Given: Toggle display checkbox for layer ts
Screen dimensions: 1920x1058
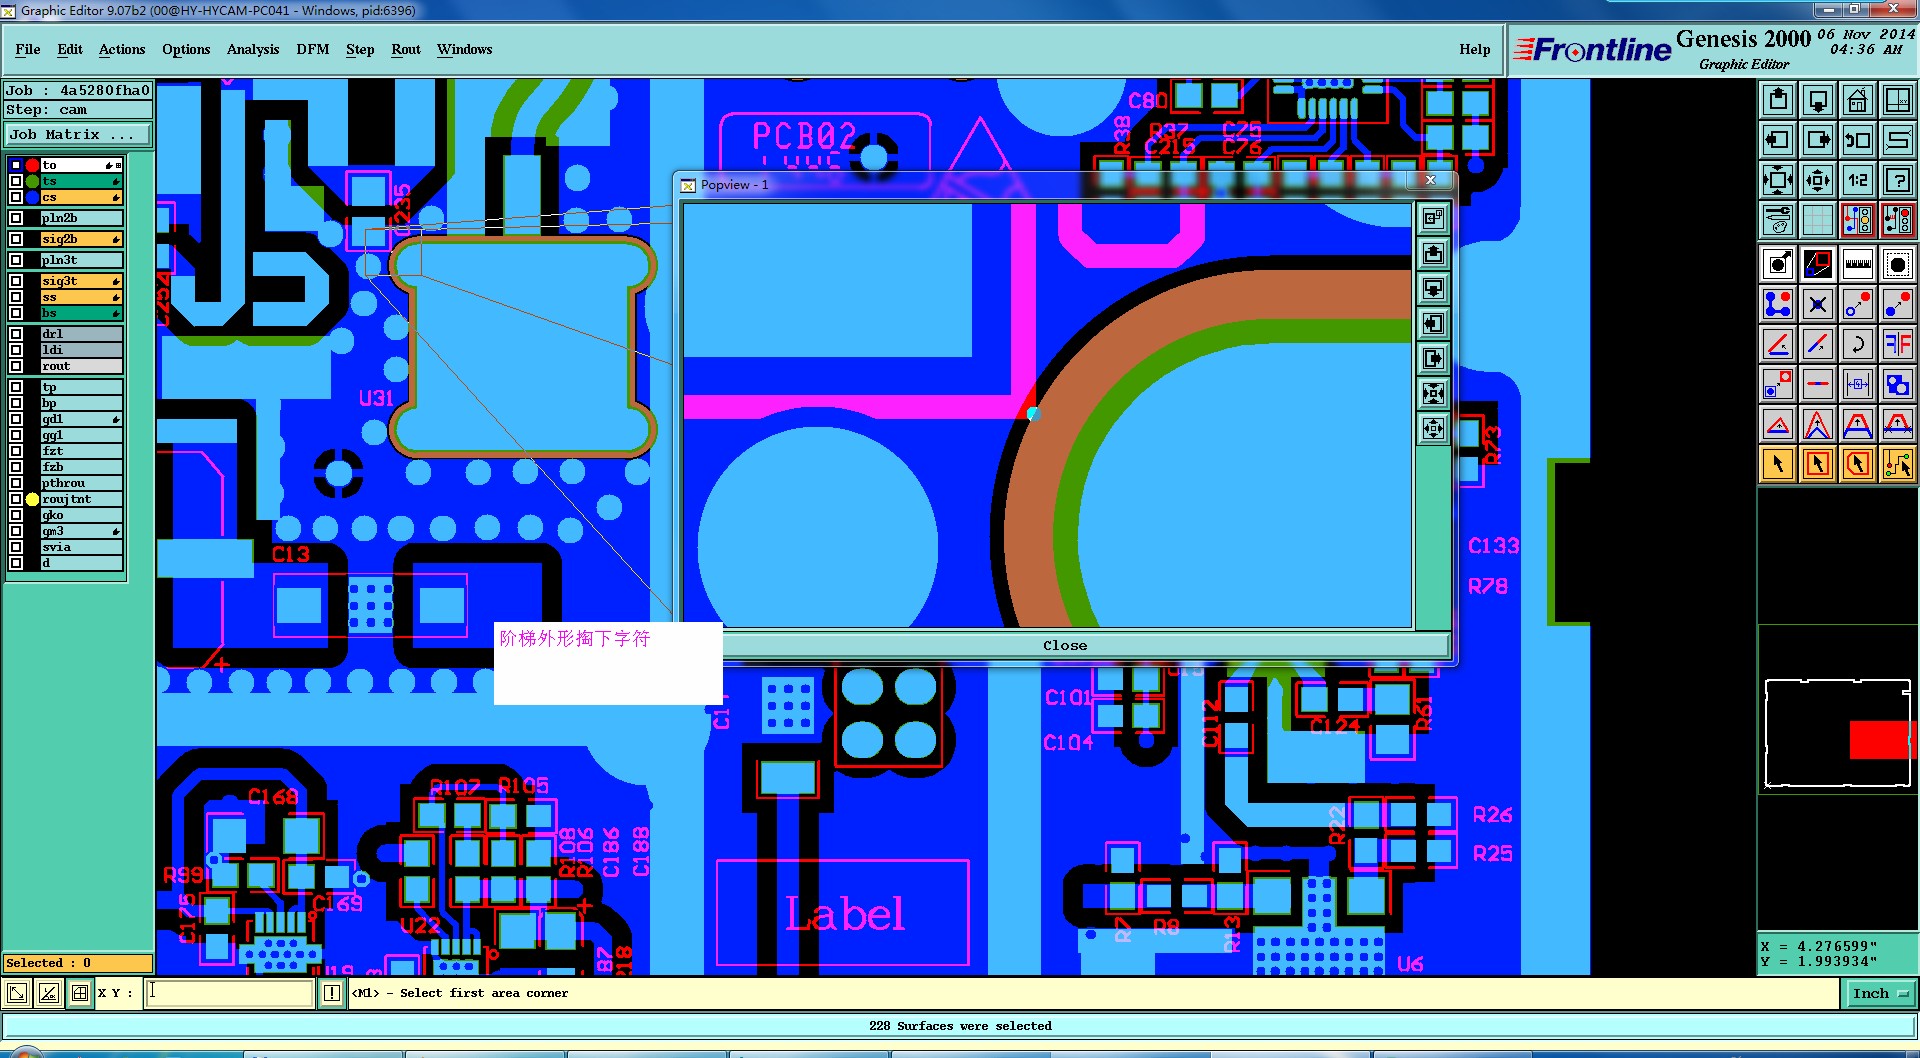Looking at the screenshot, I should coord(16,181).
